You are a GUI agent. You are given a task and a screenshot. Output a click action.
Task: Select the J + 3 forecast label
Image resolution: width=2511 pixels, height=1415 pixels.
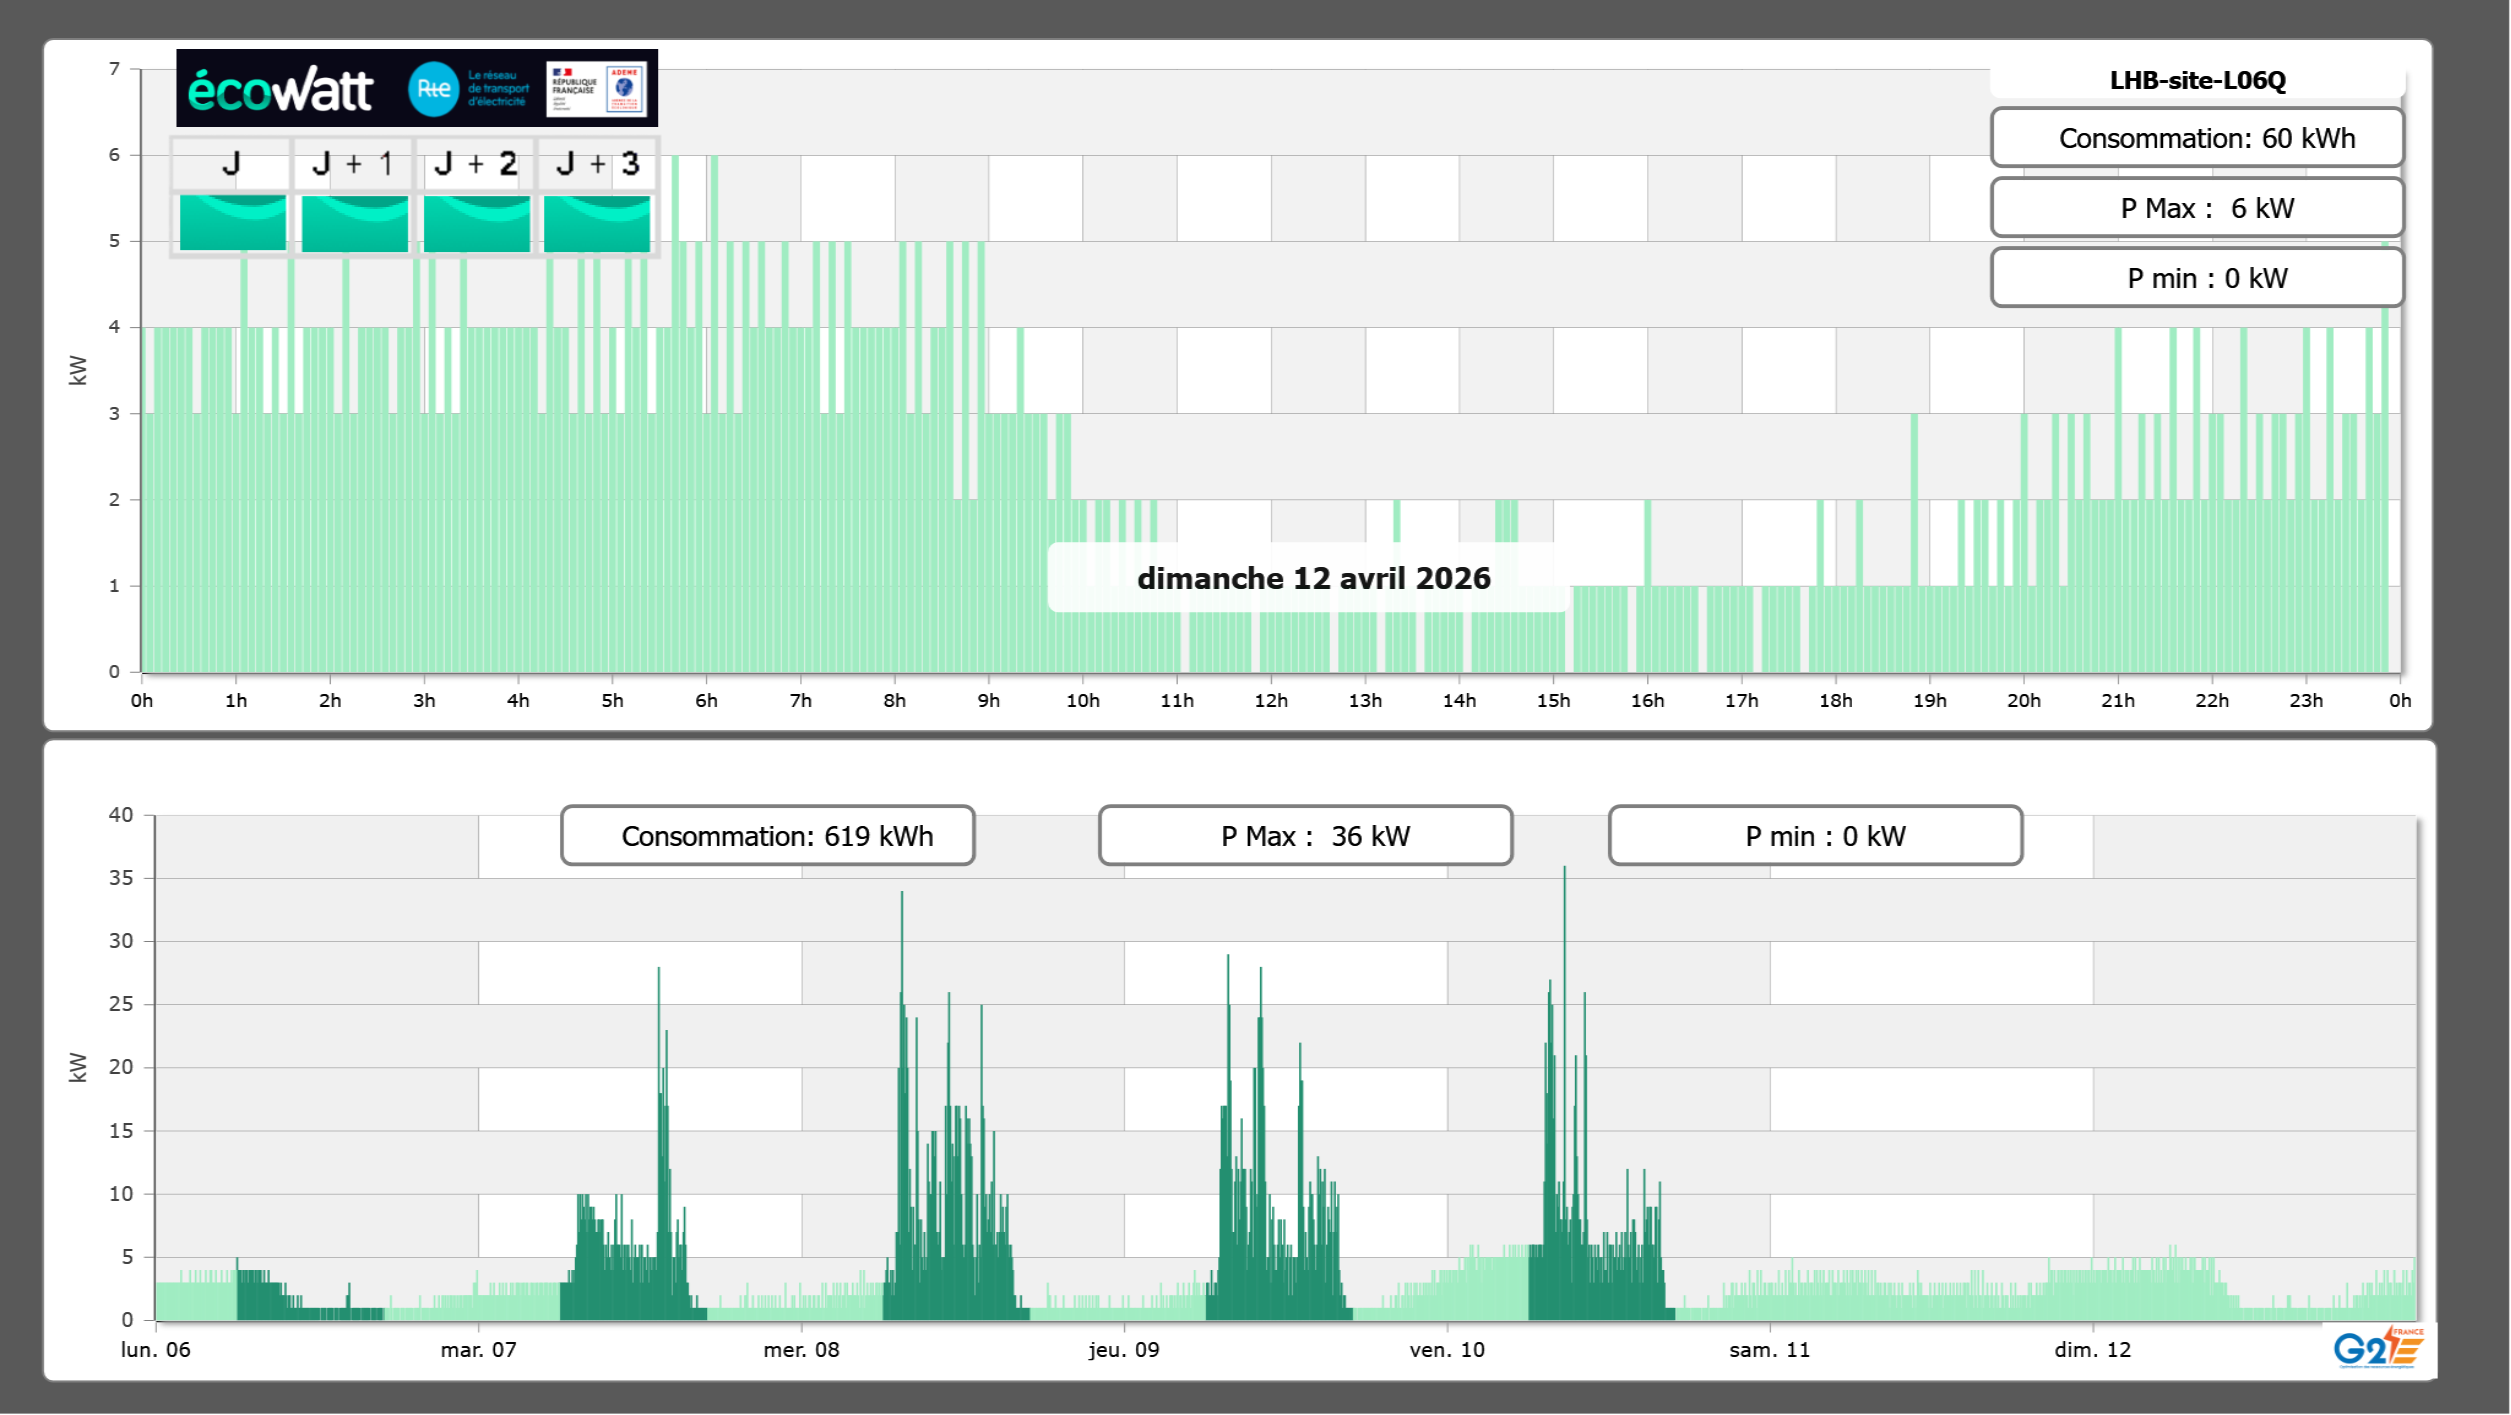tap(597, 164)
